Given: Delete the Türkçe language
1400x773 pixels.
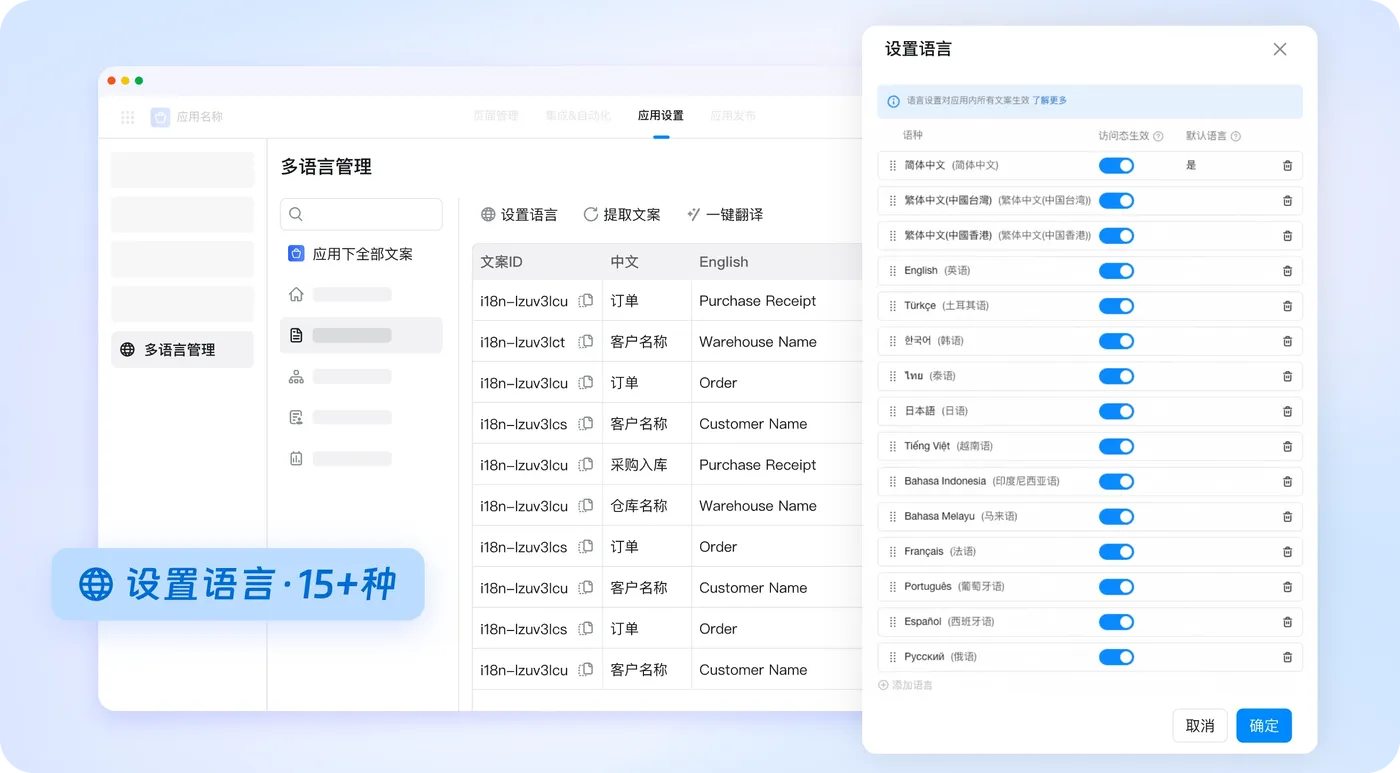Looking at the screenshot, I should click(1287, 306).
